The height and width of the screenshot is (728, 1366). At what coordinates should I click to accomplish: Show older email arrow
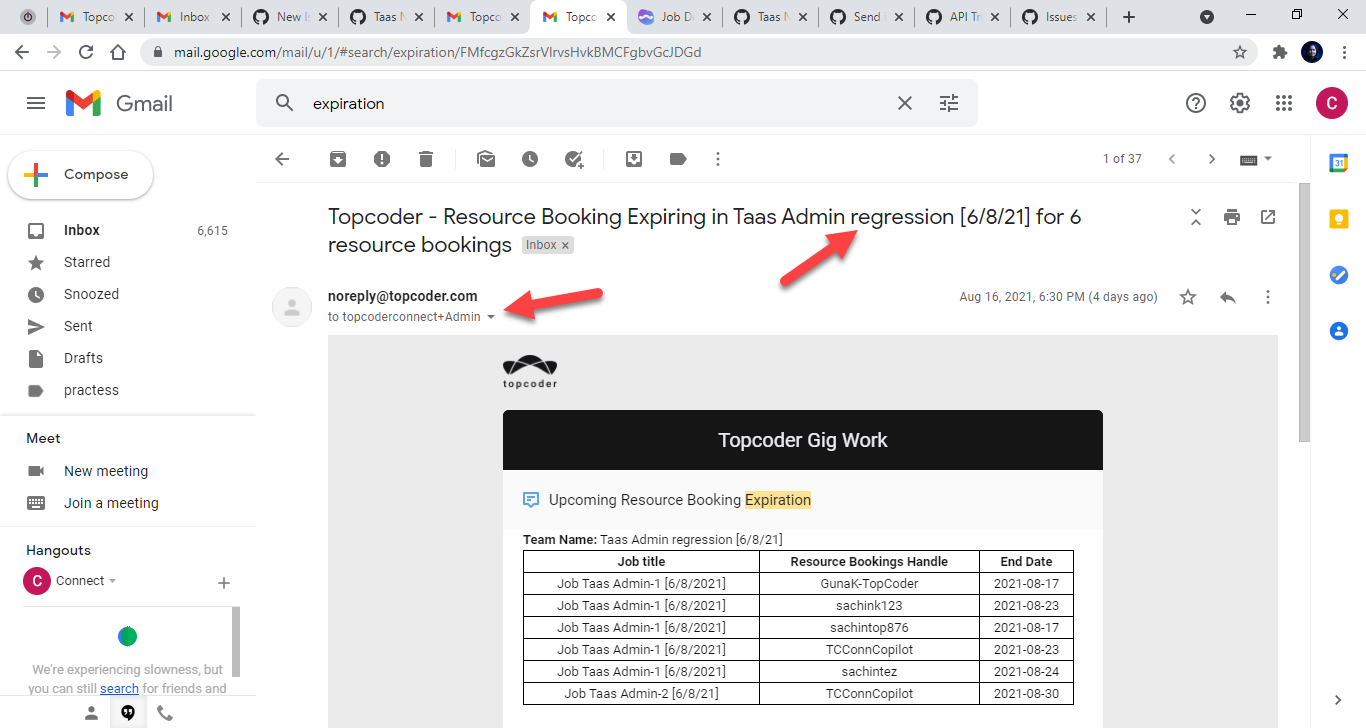click(x=1212, y=159)
